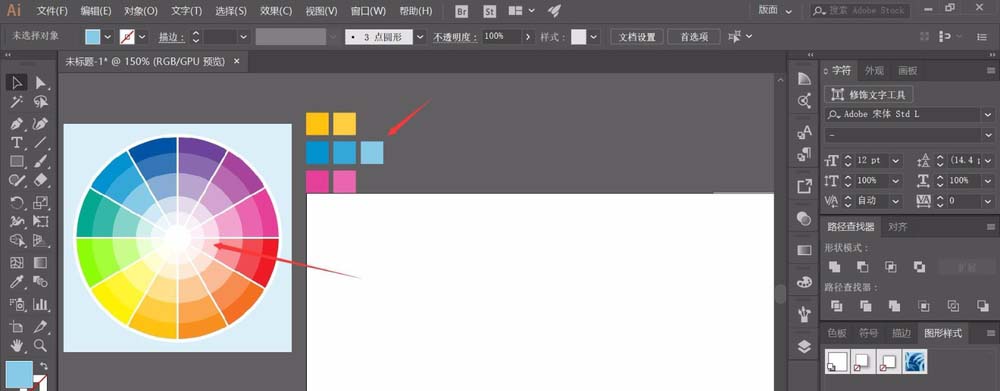The width and height of the screenshot is (1000, 391).
Task: Click the foliage graphic style thumbnail
Action: tap(915, 362)
